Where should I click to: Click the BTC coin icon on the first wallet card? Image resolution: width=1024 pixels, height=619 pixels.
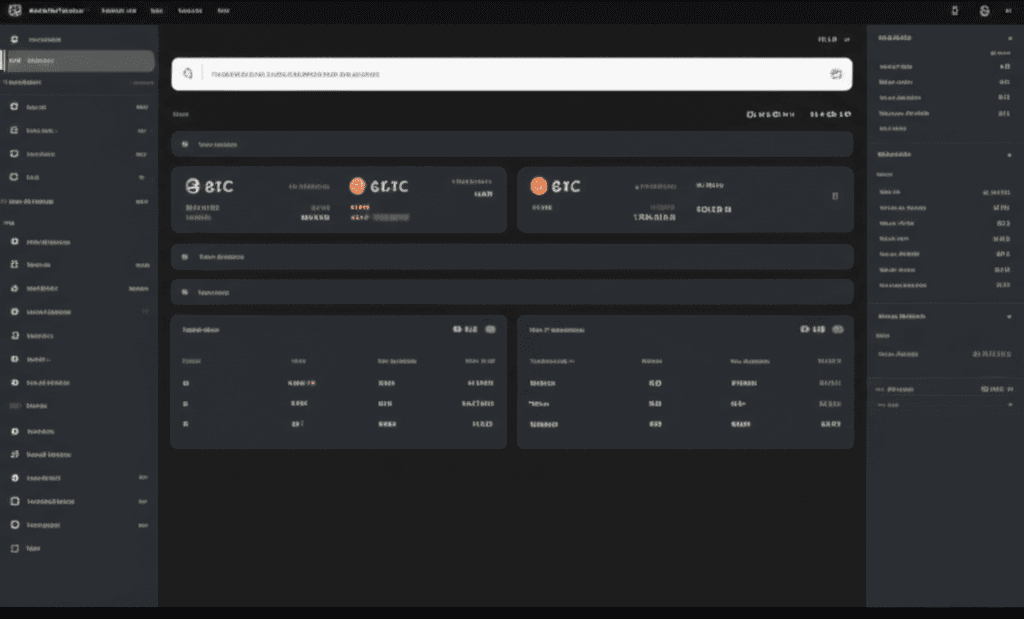pos(192,185)
